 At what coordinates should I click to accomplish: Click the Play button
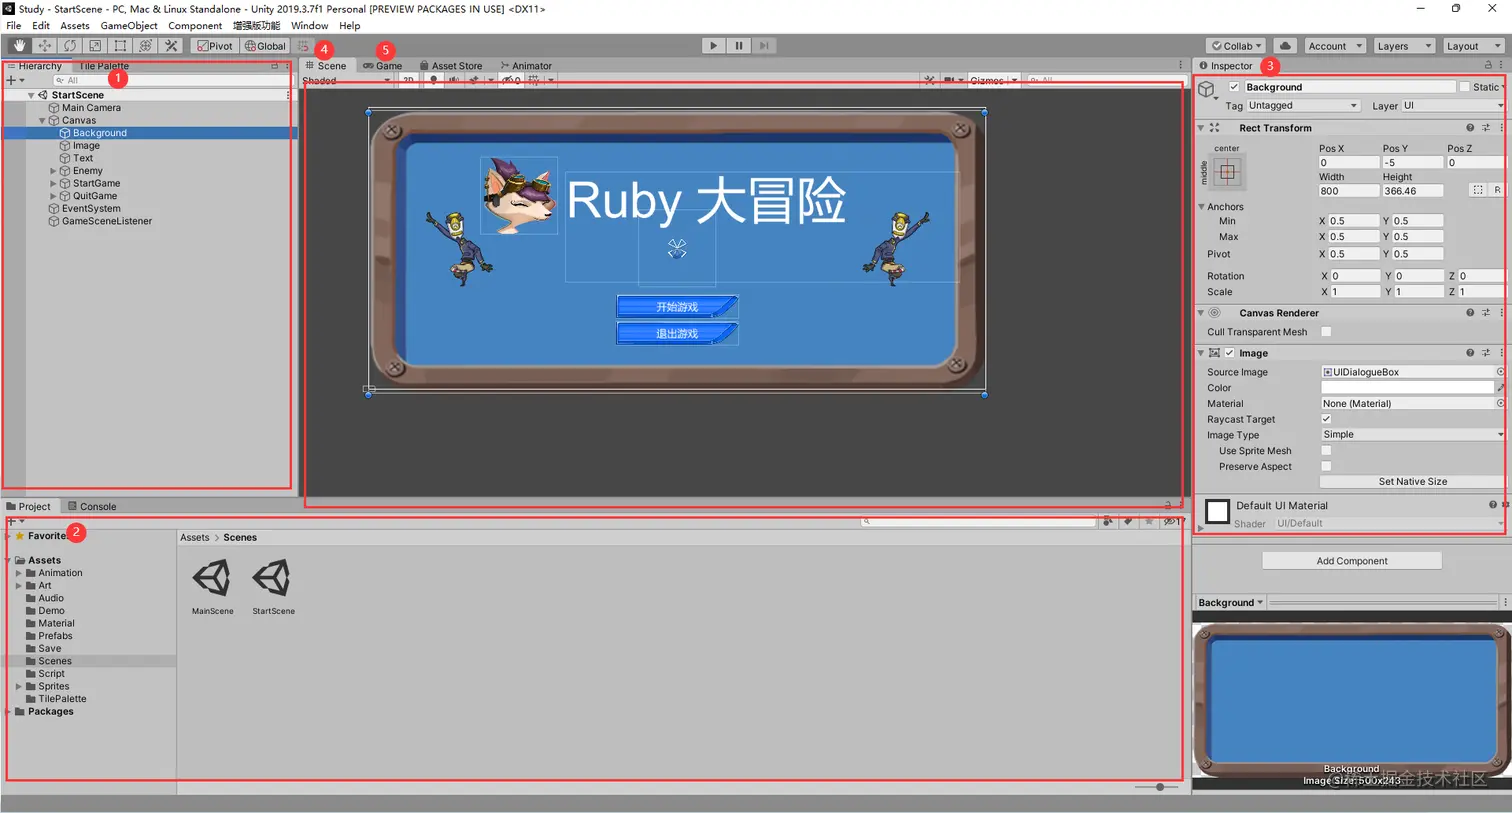pyautogui.click(x=713, y=46)
